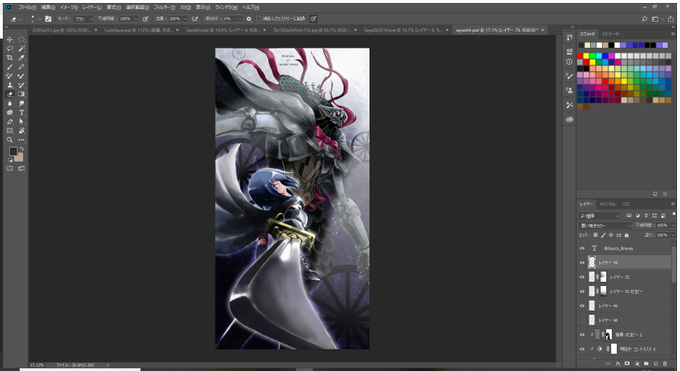Select the Rectangle shape tool
The height and width of the screenshot is (371, 680).
click(x=10, y=131)
